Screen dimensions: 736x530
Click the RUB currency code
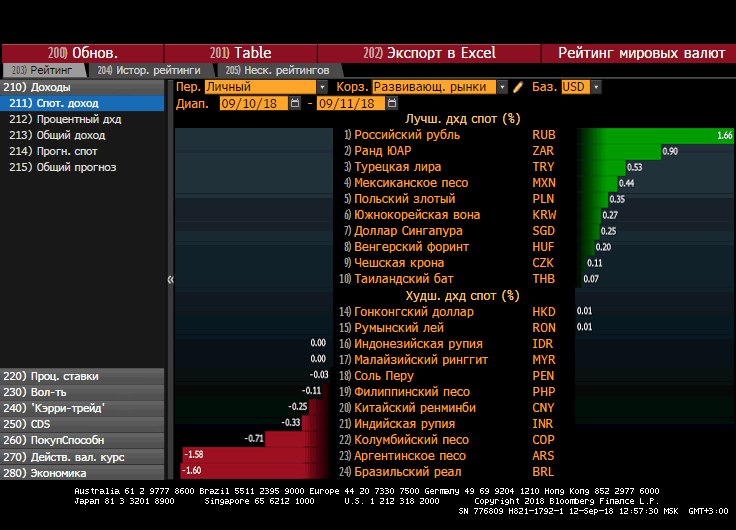pyautogui.click(x=544, y=135)
